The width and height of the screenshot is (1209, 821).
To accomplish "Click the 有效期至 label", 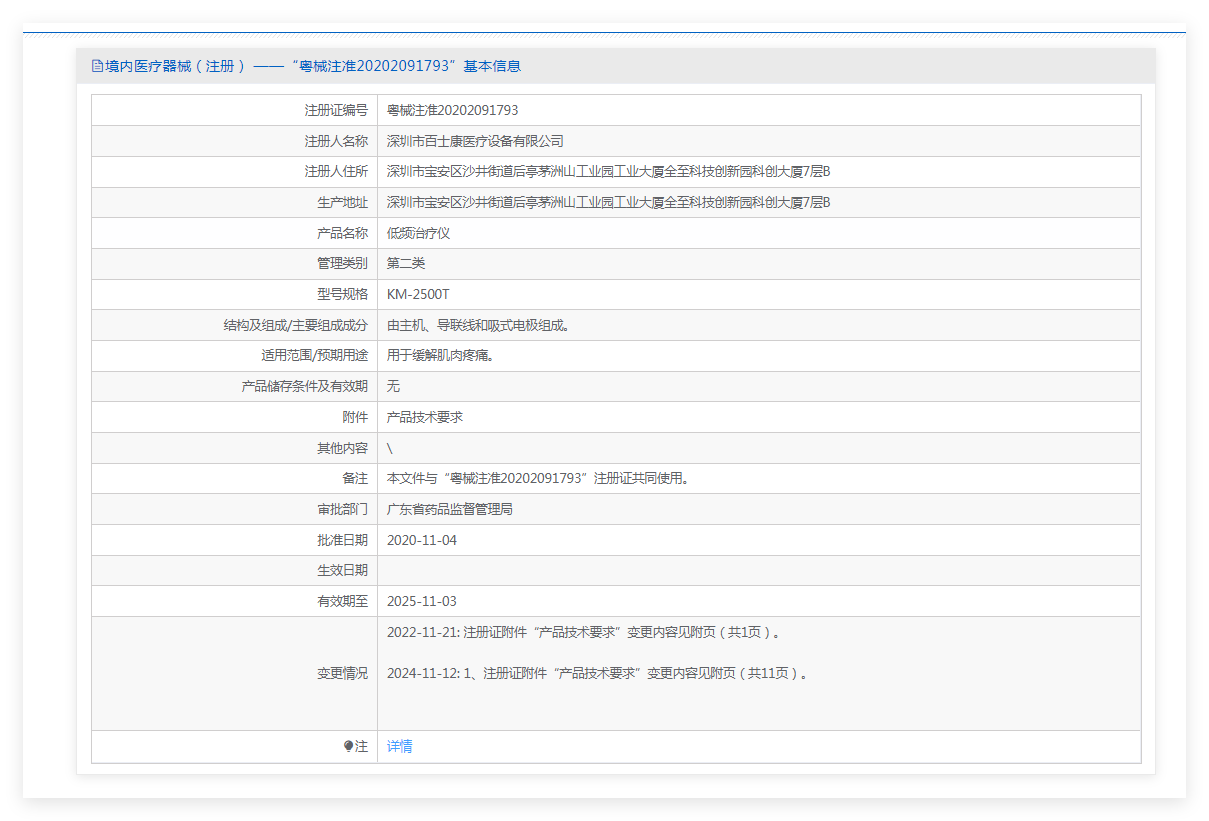I will tap(343, 601).
